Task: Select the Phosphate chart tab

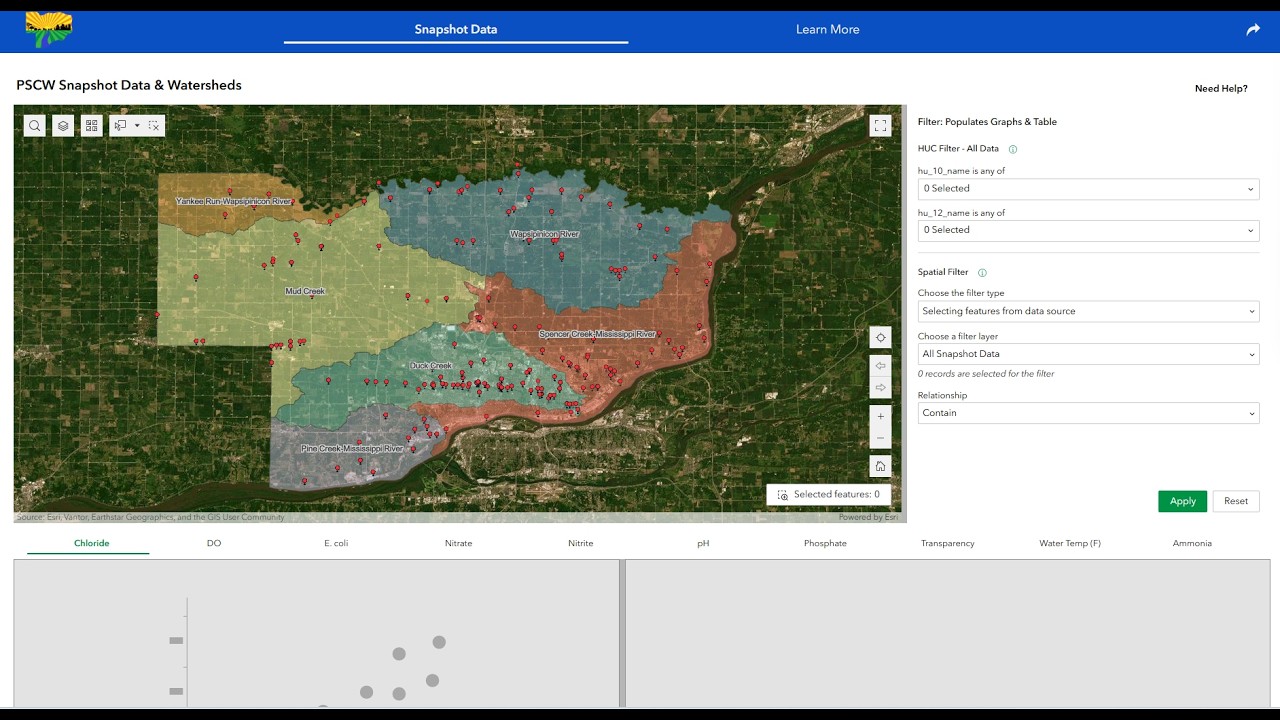Action: pos(825,543)
